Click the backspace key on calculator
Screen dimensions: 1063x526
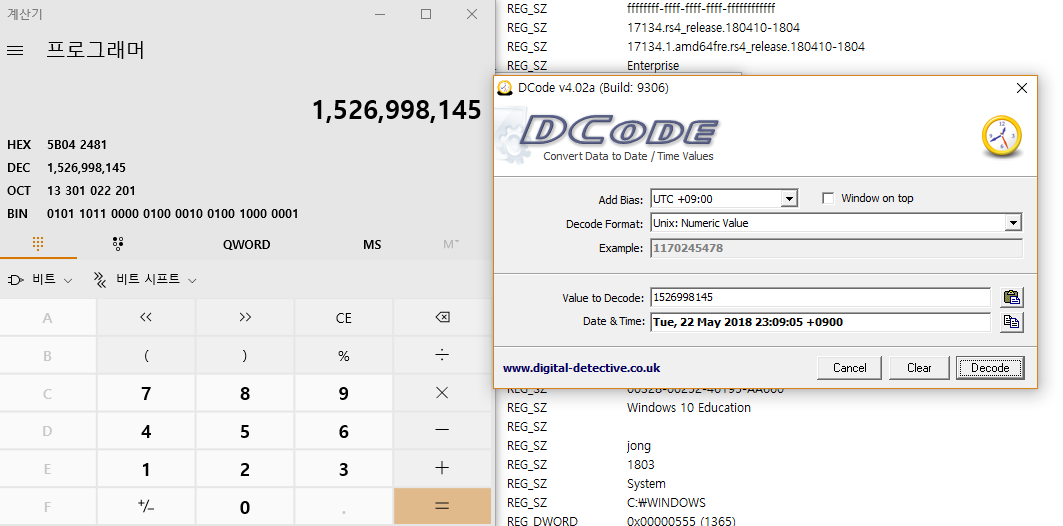[x=442, y=317]
